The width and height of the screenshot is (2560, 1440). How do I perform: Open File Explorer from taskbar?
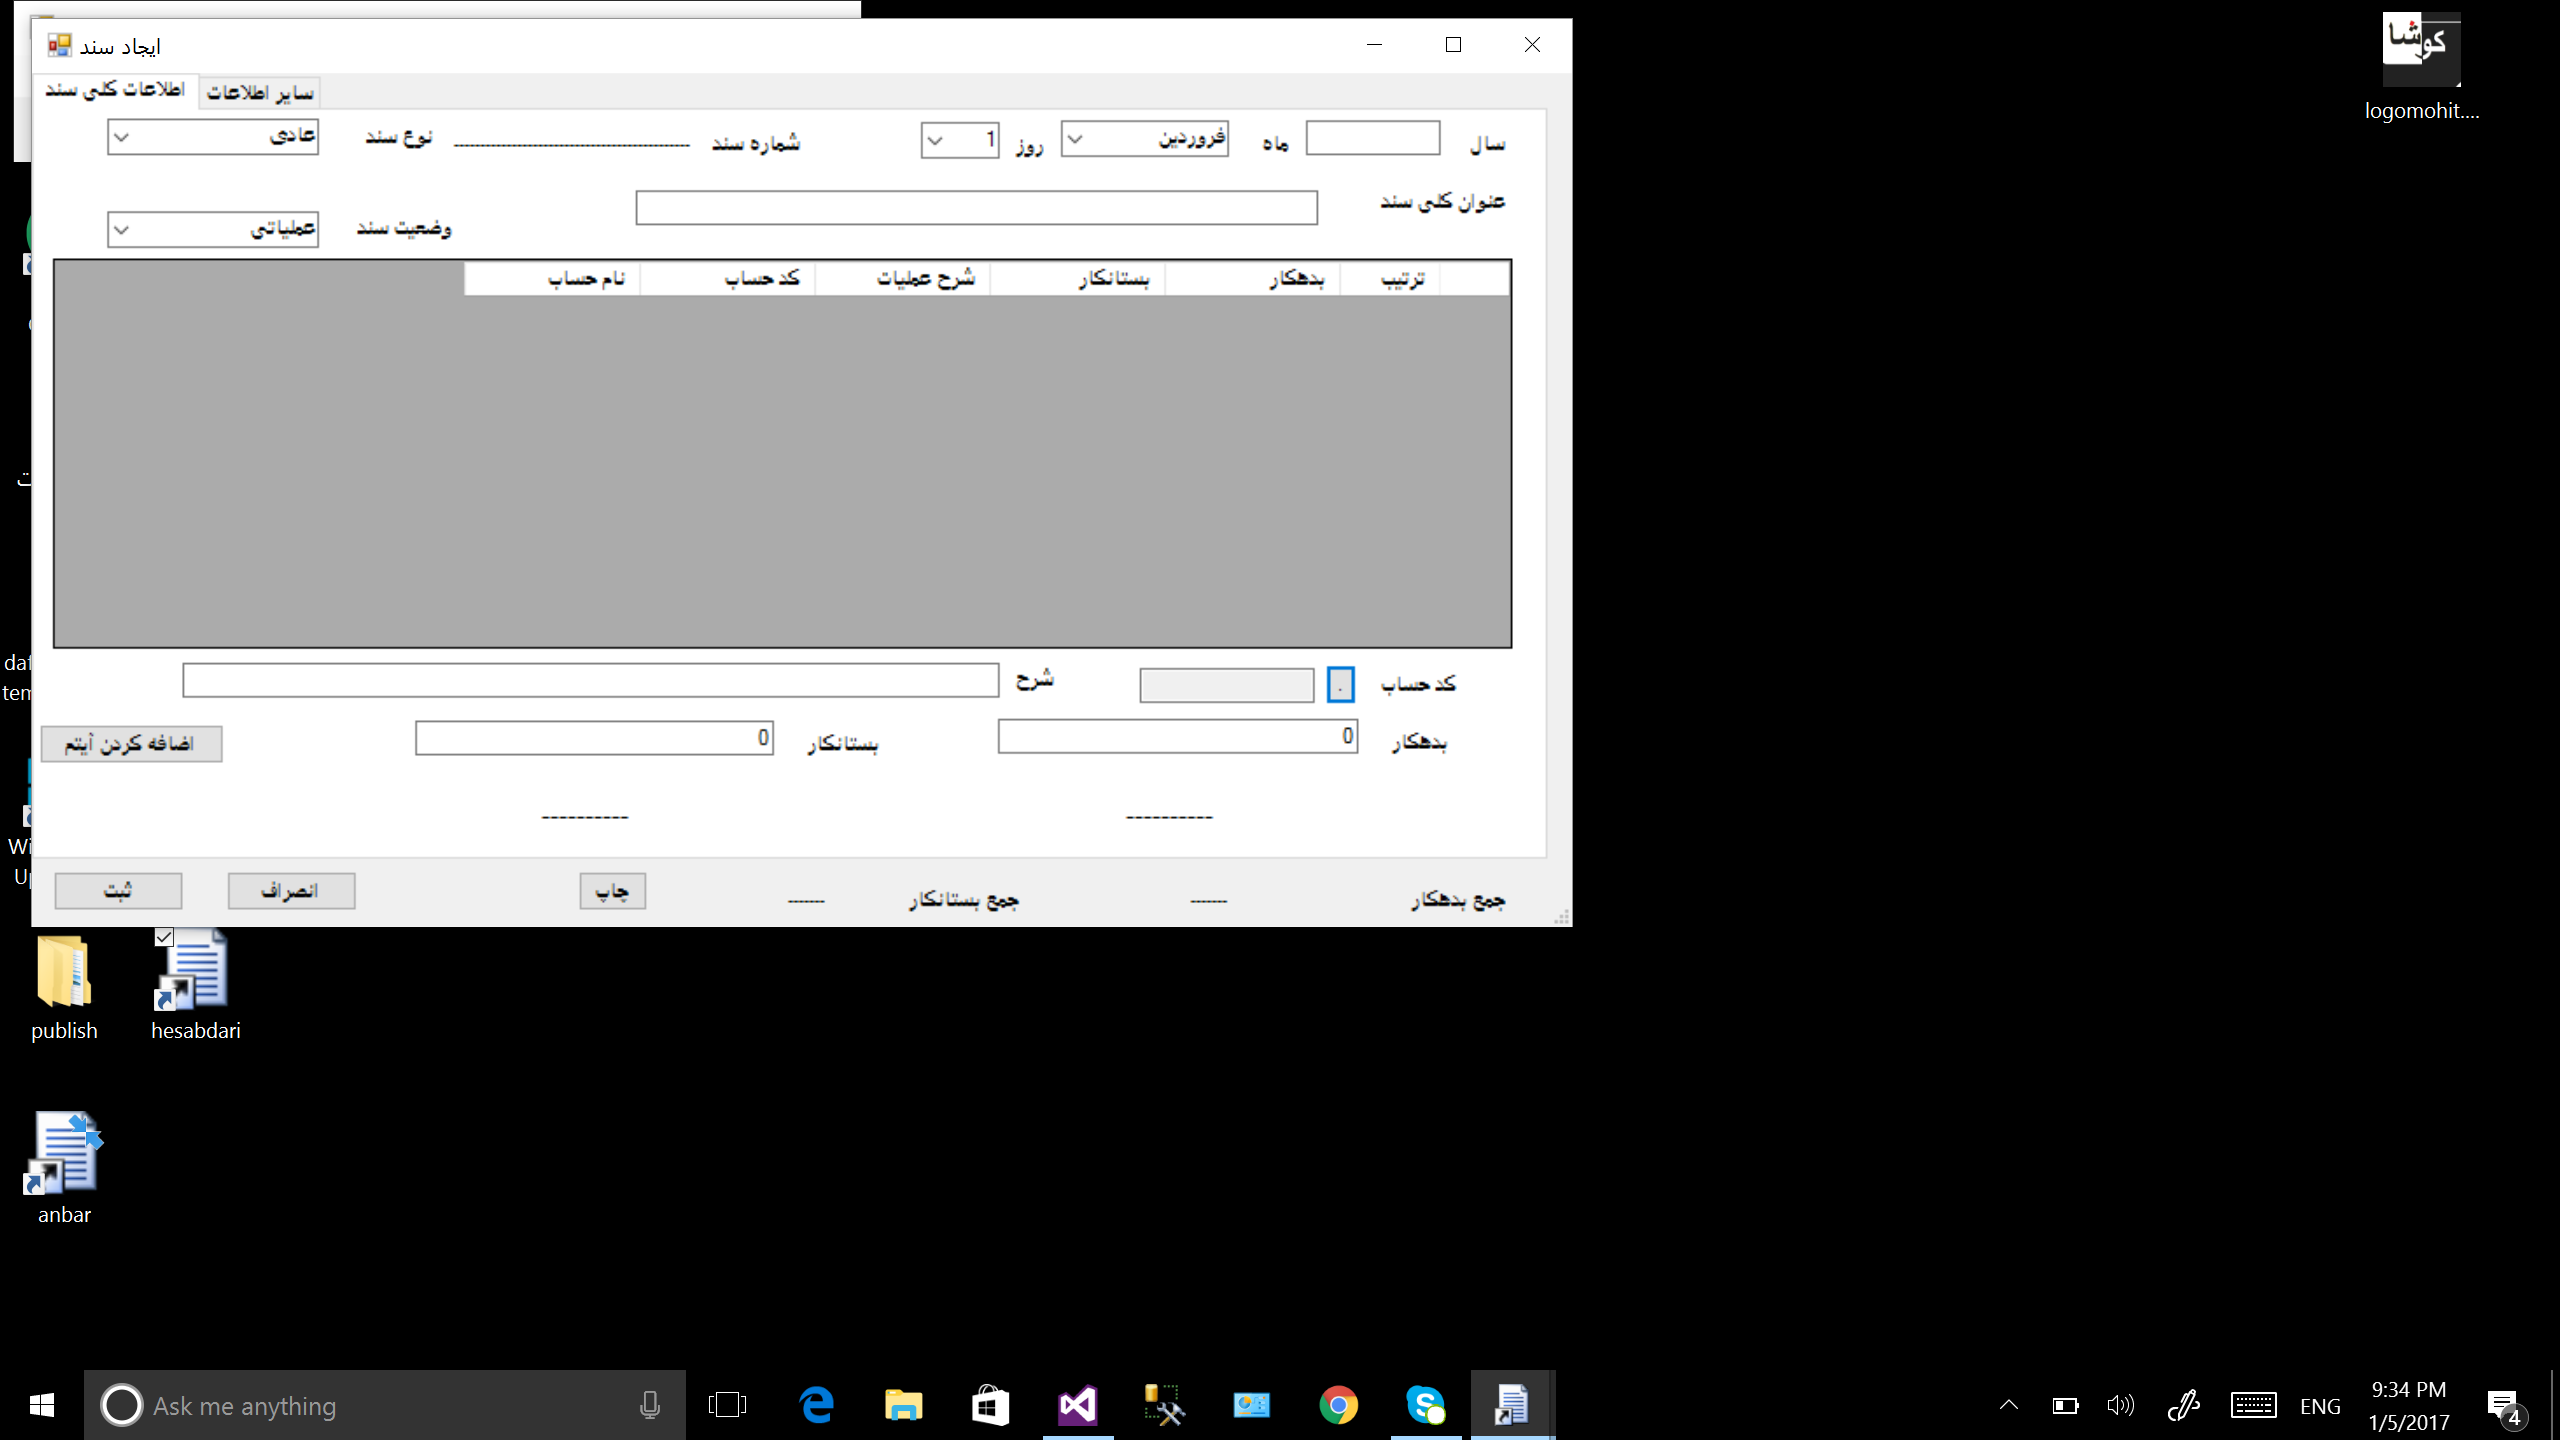pos(903,1405)
